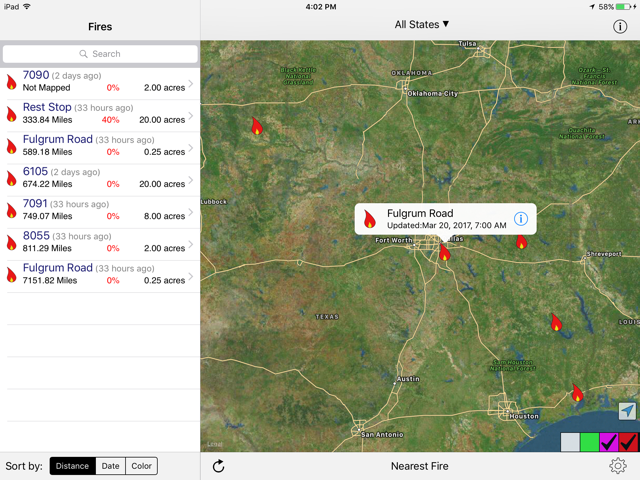This screenshot has width=640, height=480.
Task: Tap '811.29 Miles' distance text
Action: [x=47, y=249]
